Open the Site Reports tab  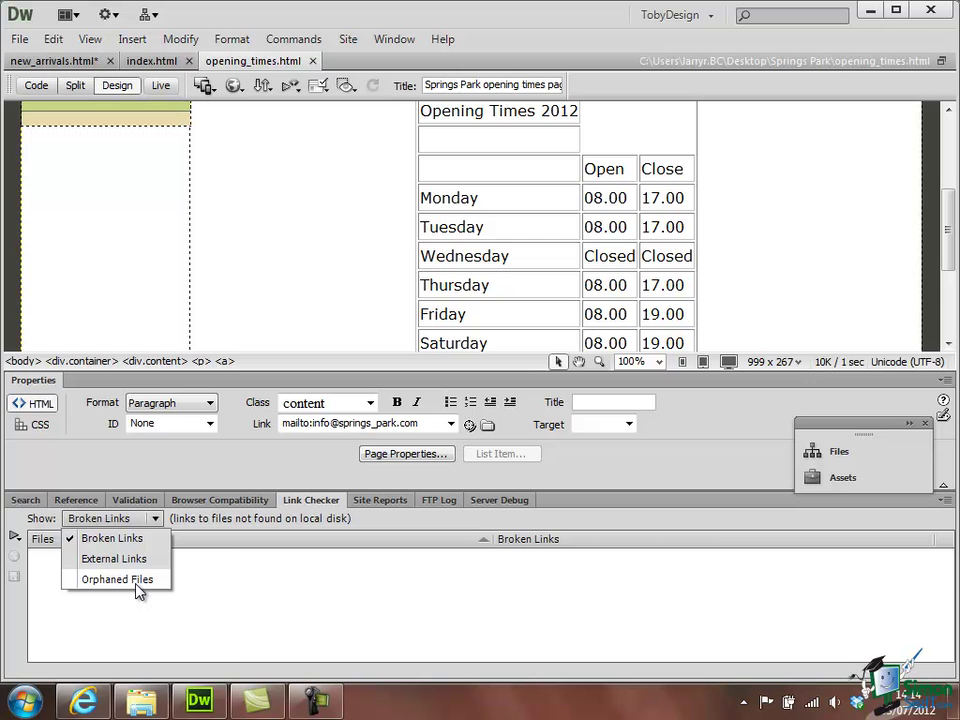pos(380,500)
